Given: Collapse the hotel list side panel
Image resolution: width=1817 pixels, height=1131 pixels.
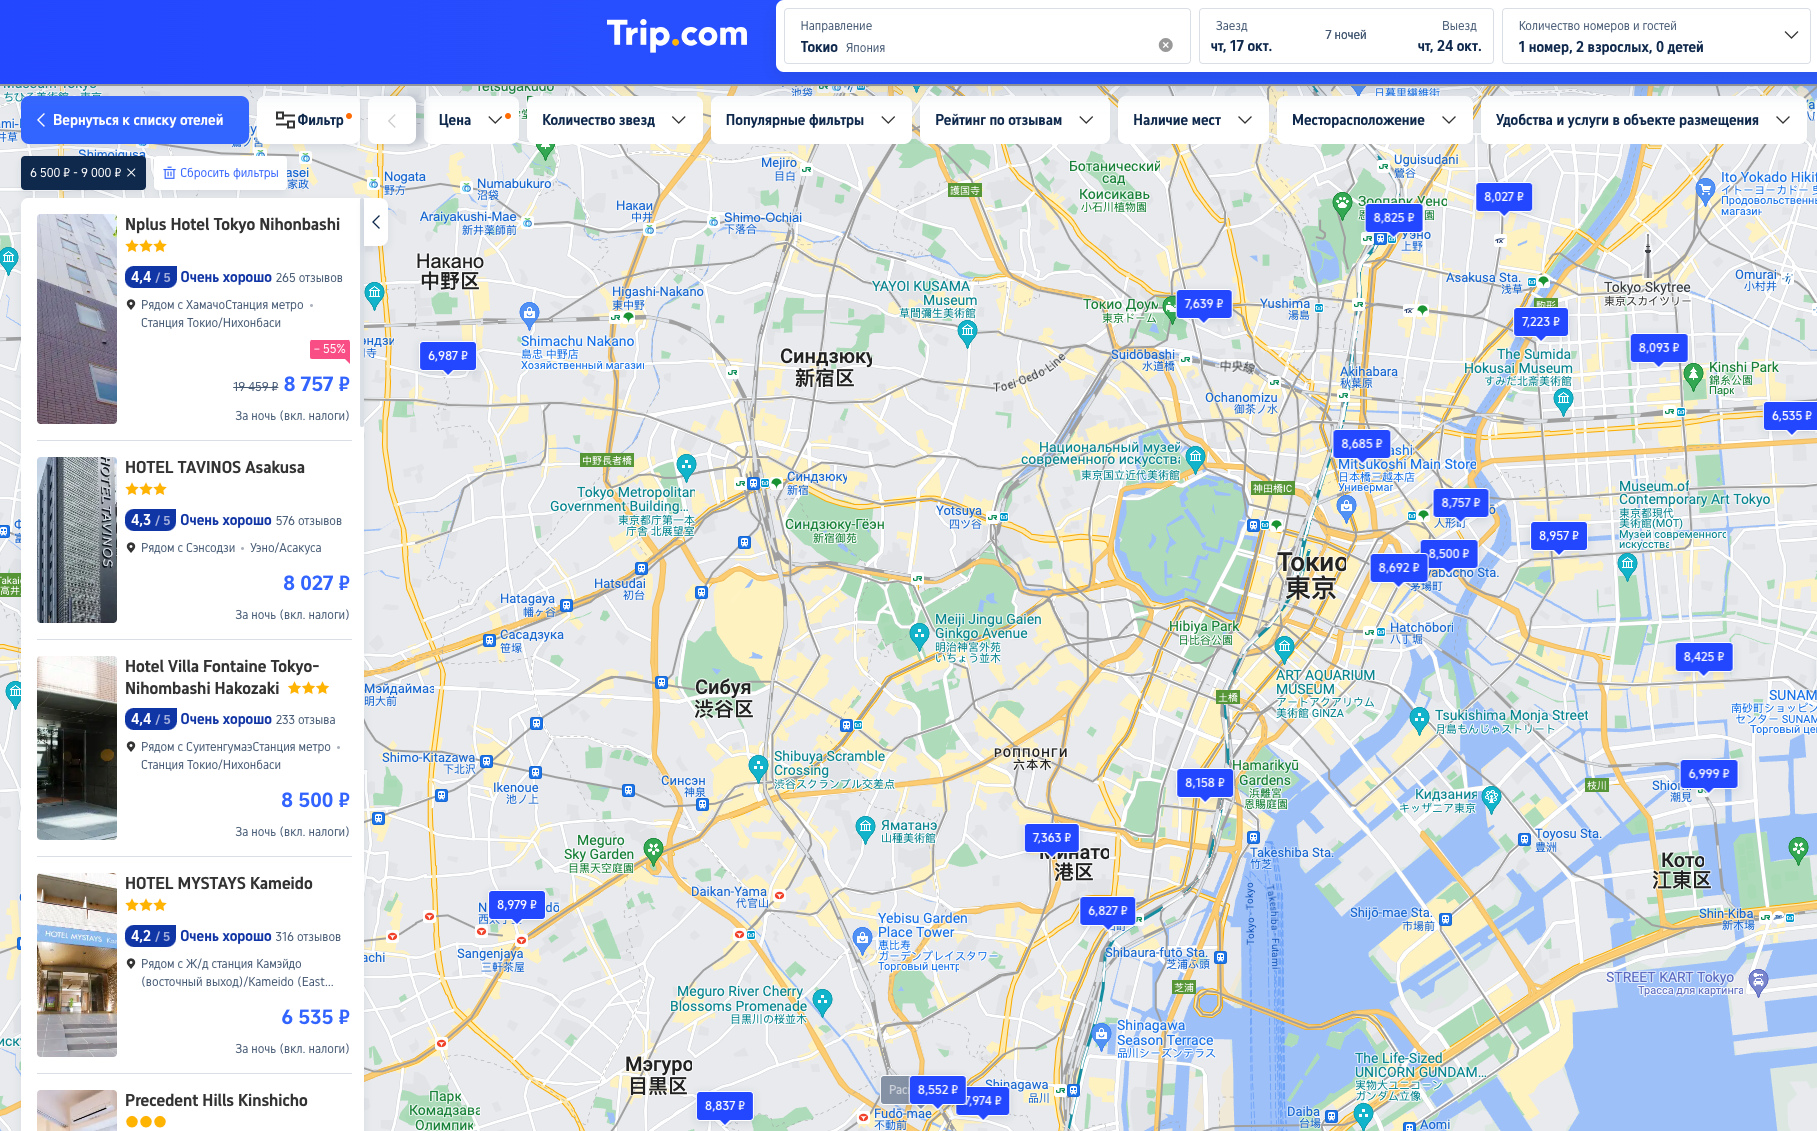Looking at the screenshot, I should coord(376,222).
